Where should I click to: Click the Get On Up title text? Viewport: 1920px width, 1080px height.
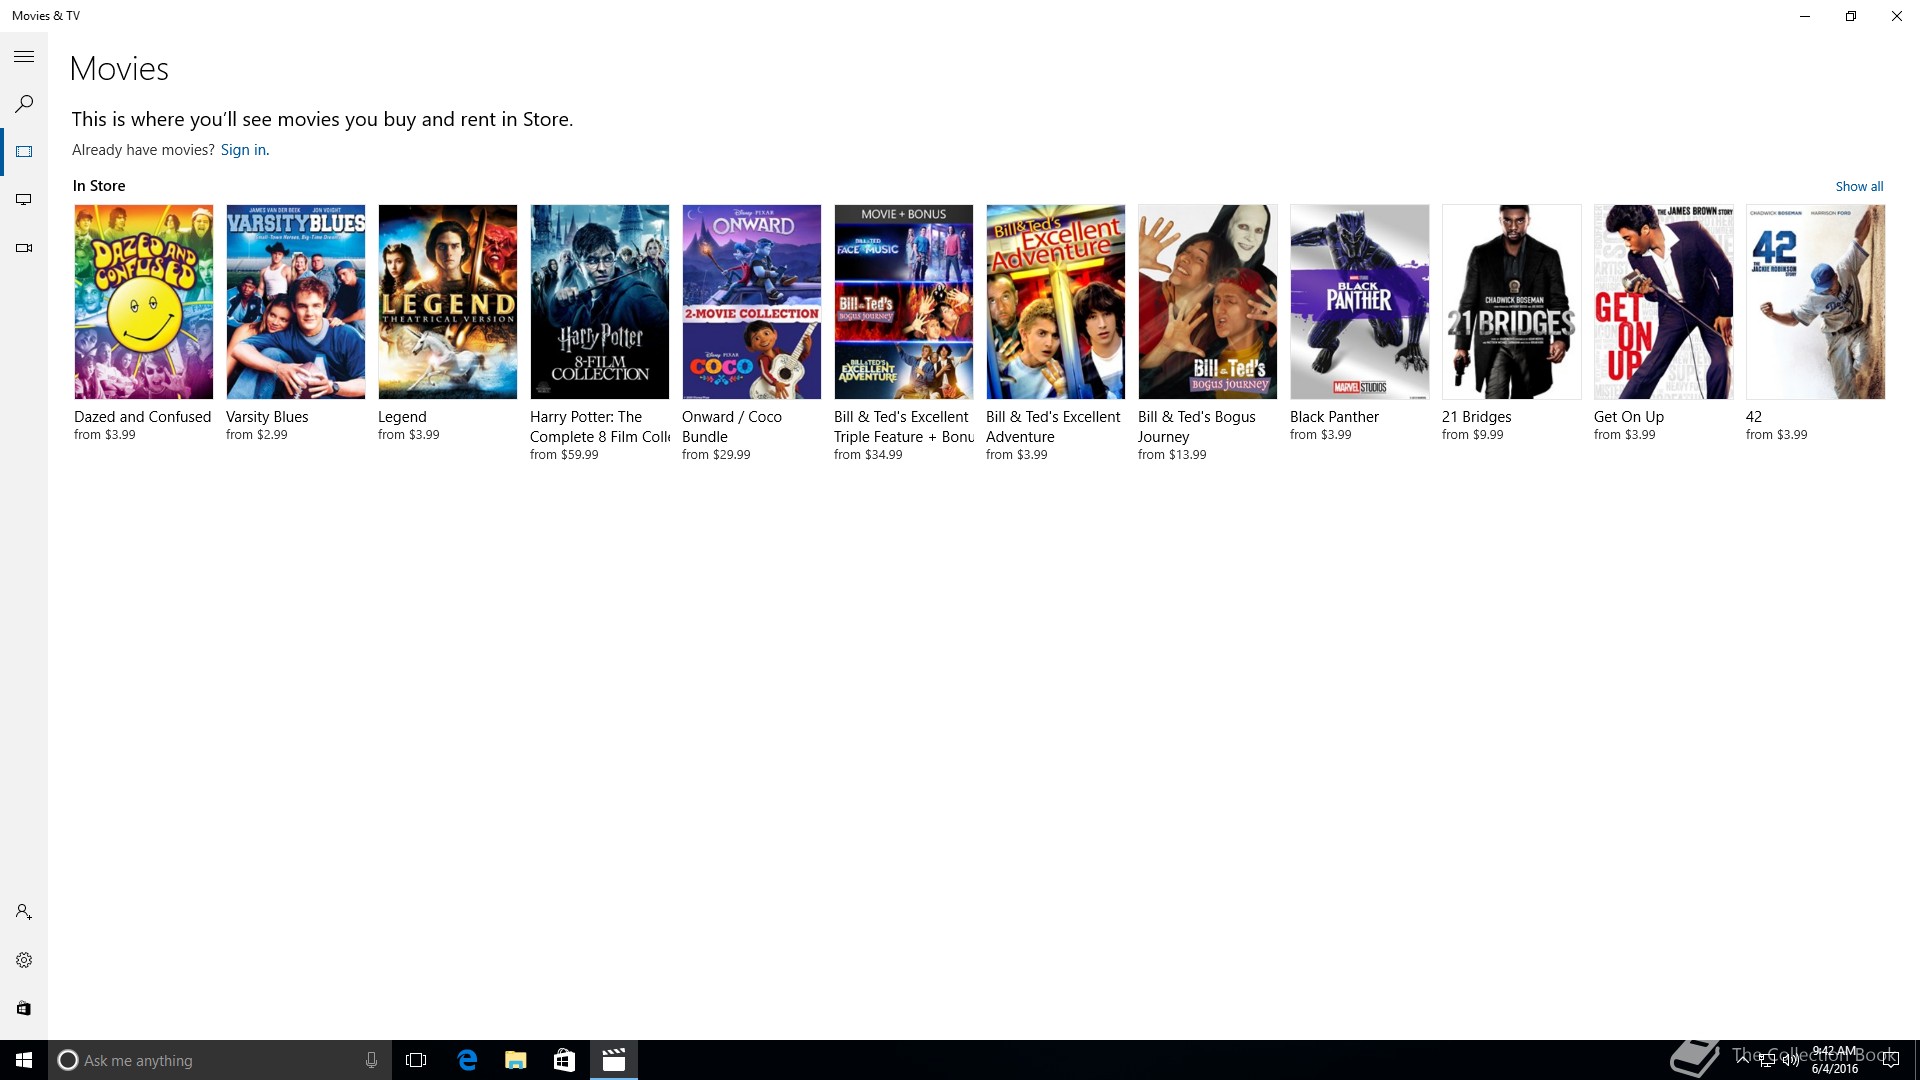pyautogui.click(x=1629, y=417)
